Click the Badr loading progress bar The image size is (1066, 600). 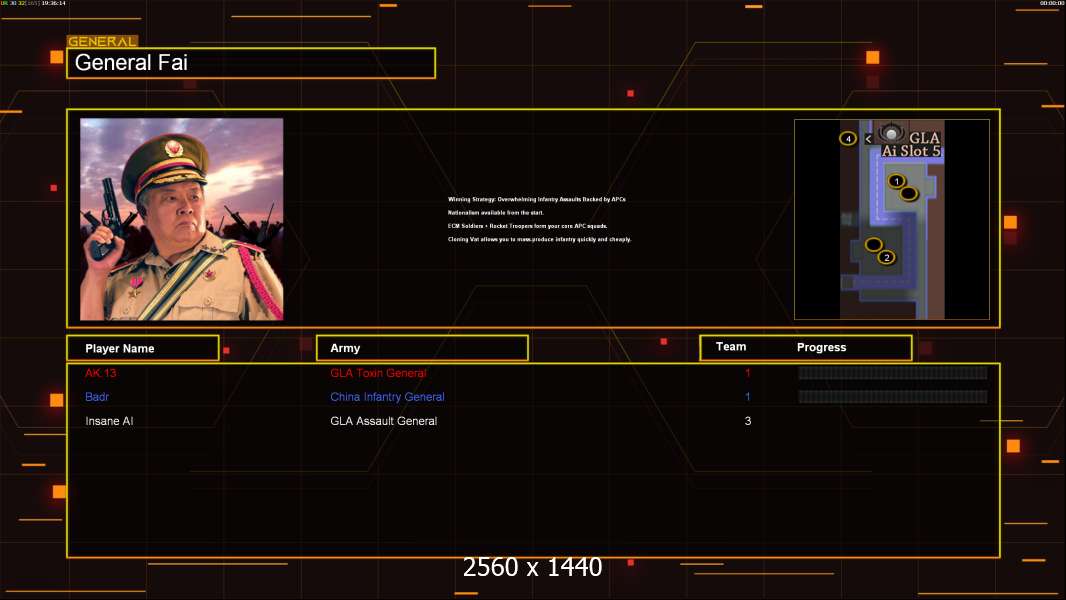893,397
